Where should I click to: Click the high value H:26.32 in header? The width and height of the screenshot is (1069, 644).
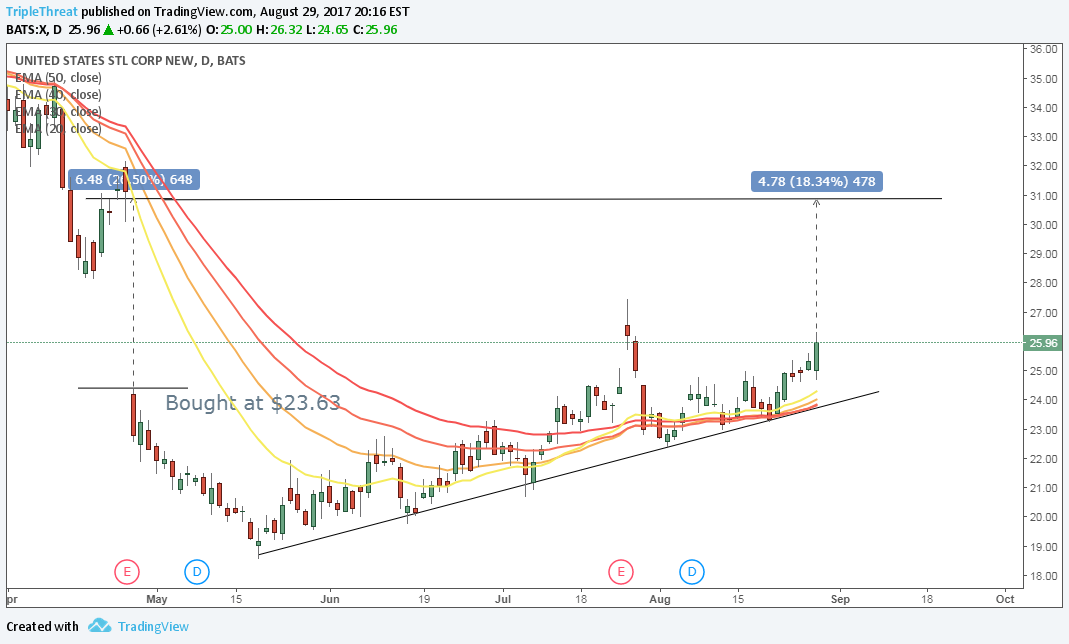[278, 30]
